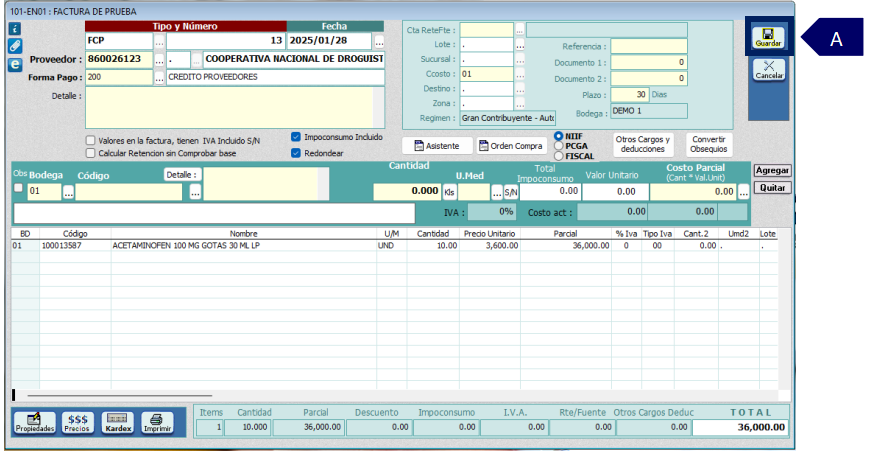The image size is (878, 451).
Task: Open lookup beside Destino field
Action: [x=520, y=89]
